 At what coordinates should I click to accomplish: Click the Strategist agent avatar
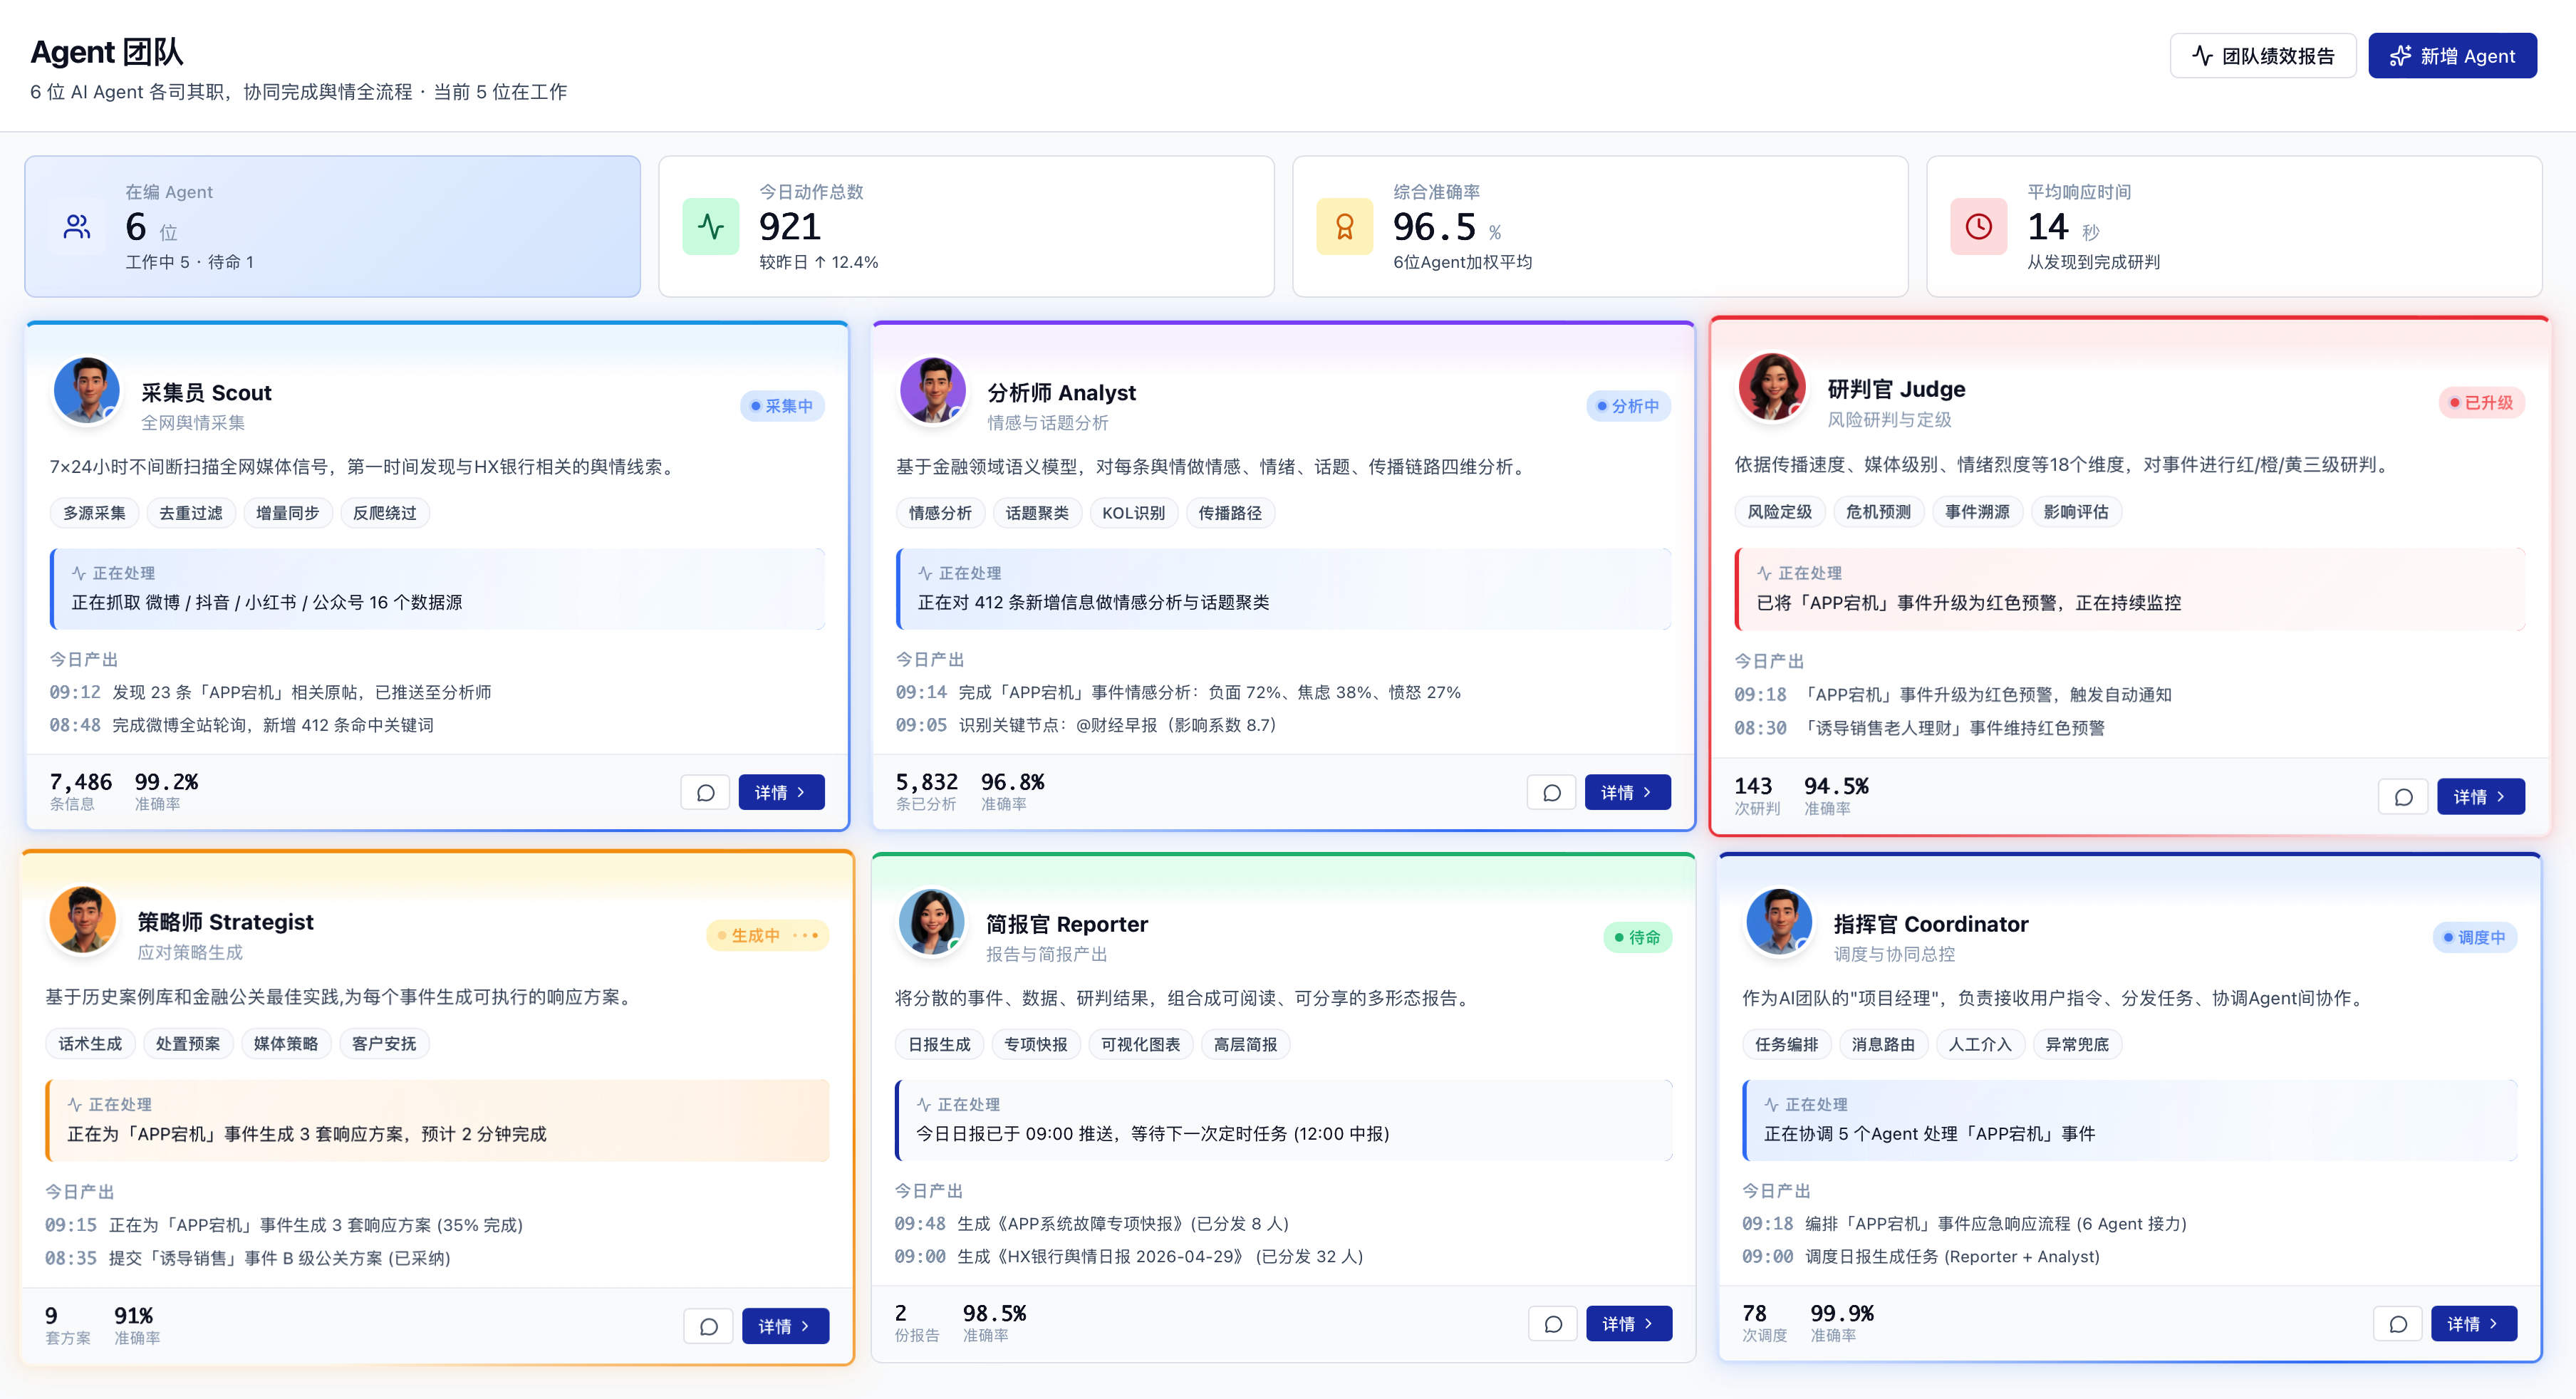point(83,920)
